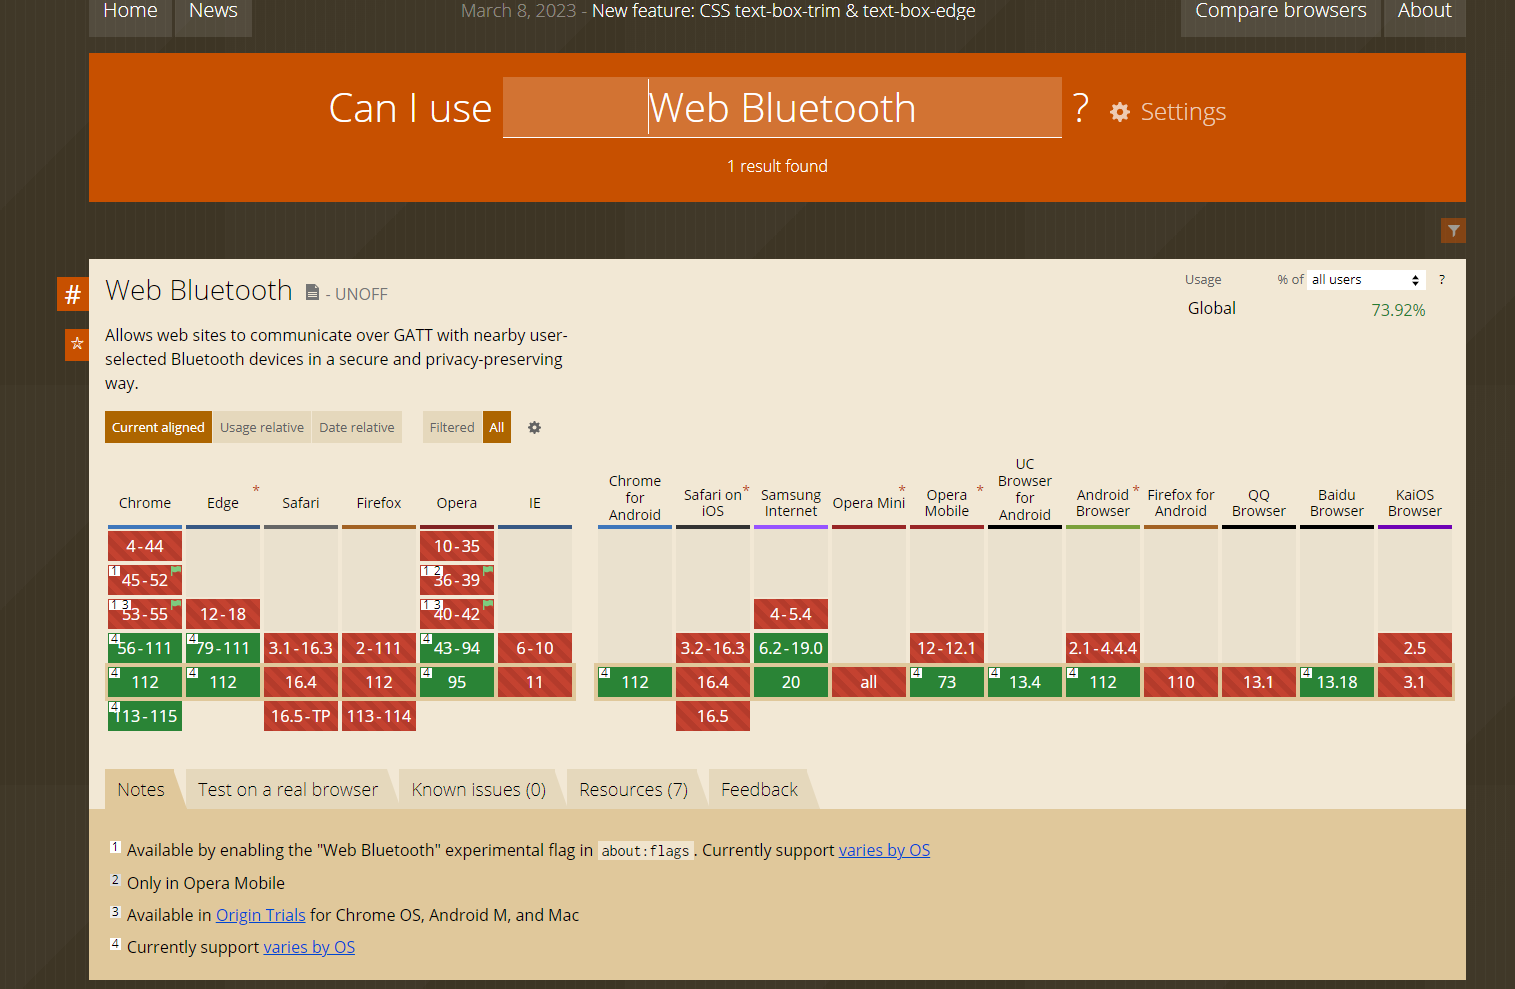Image resolution: width=1515 pixels, height=989 pixels.
Task: Click IE version 6-10 cell
Action: coord(535,648)
